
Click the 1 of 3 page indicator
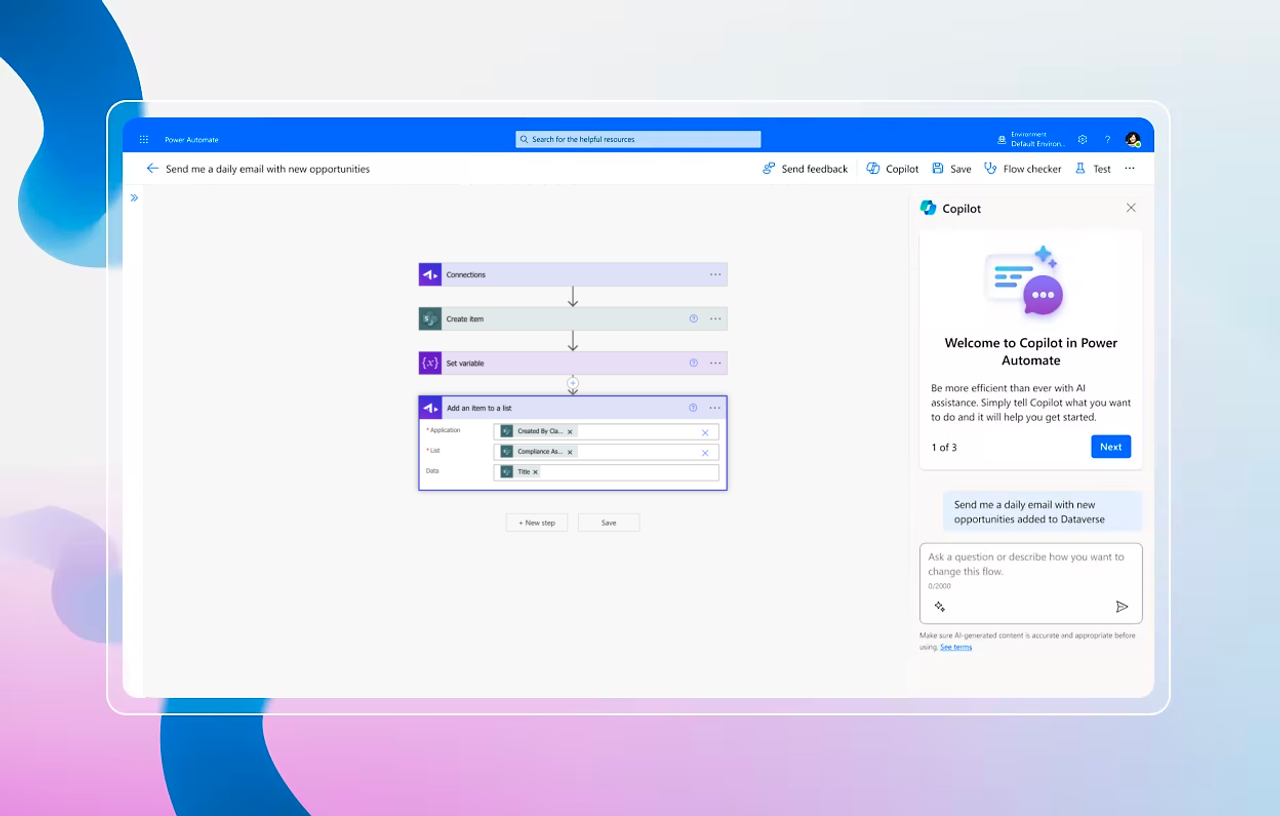pyautogui.click(x=944, y=447)
